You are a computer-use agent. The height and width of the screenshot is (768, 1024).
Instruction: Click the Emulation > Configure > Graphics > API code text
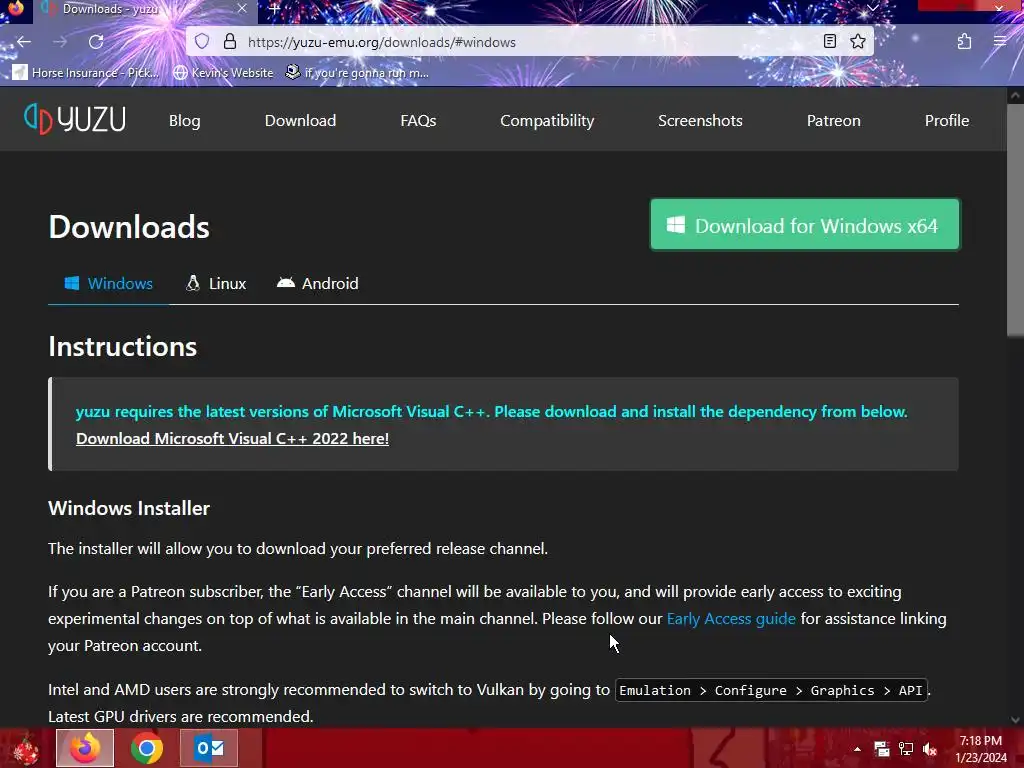coord(771,690)
